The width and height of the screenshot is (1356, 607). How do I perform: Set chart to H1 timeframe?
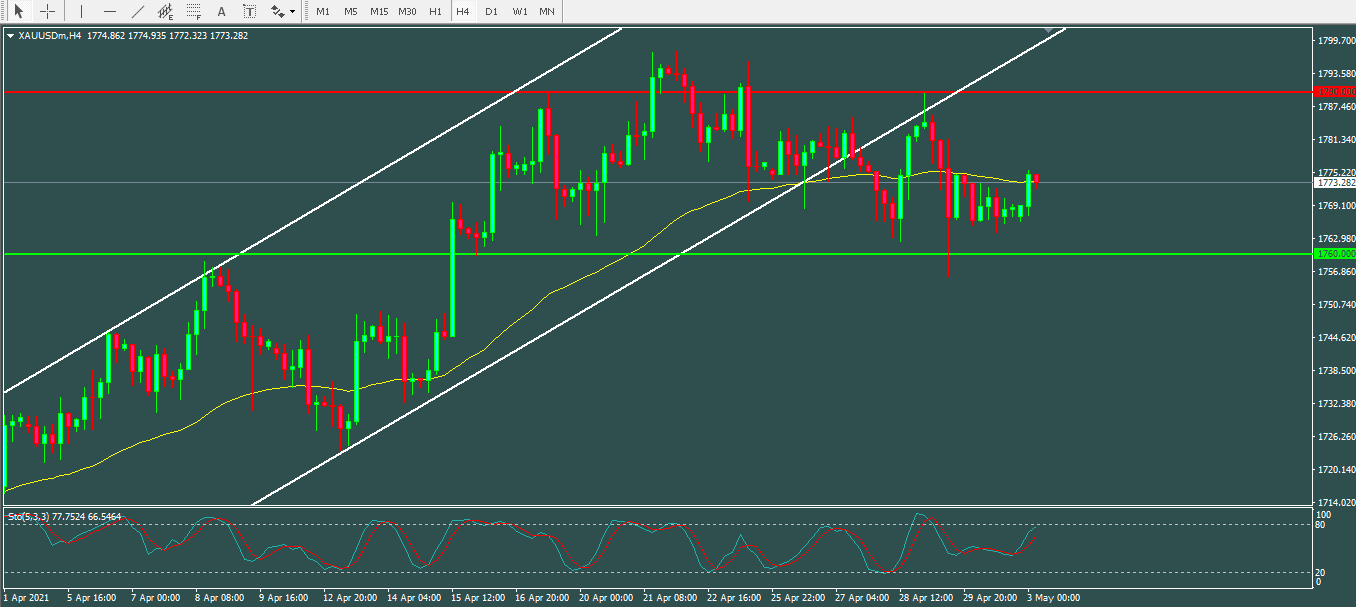pos(435,11)
